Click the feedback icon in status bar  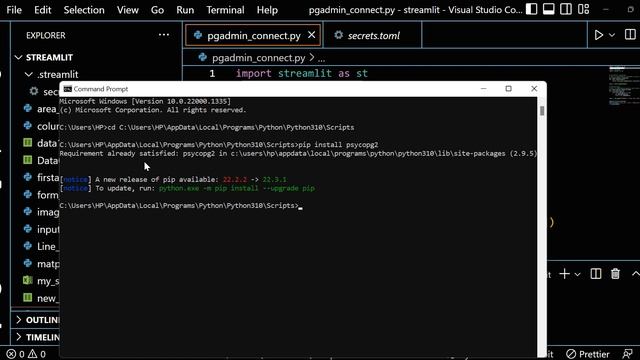coord(627,354)
